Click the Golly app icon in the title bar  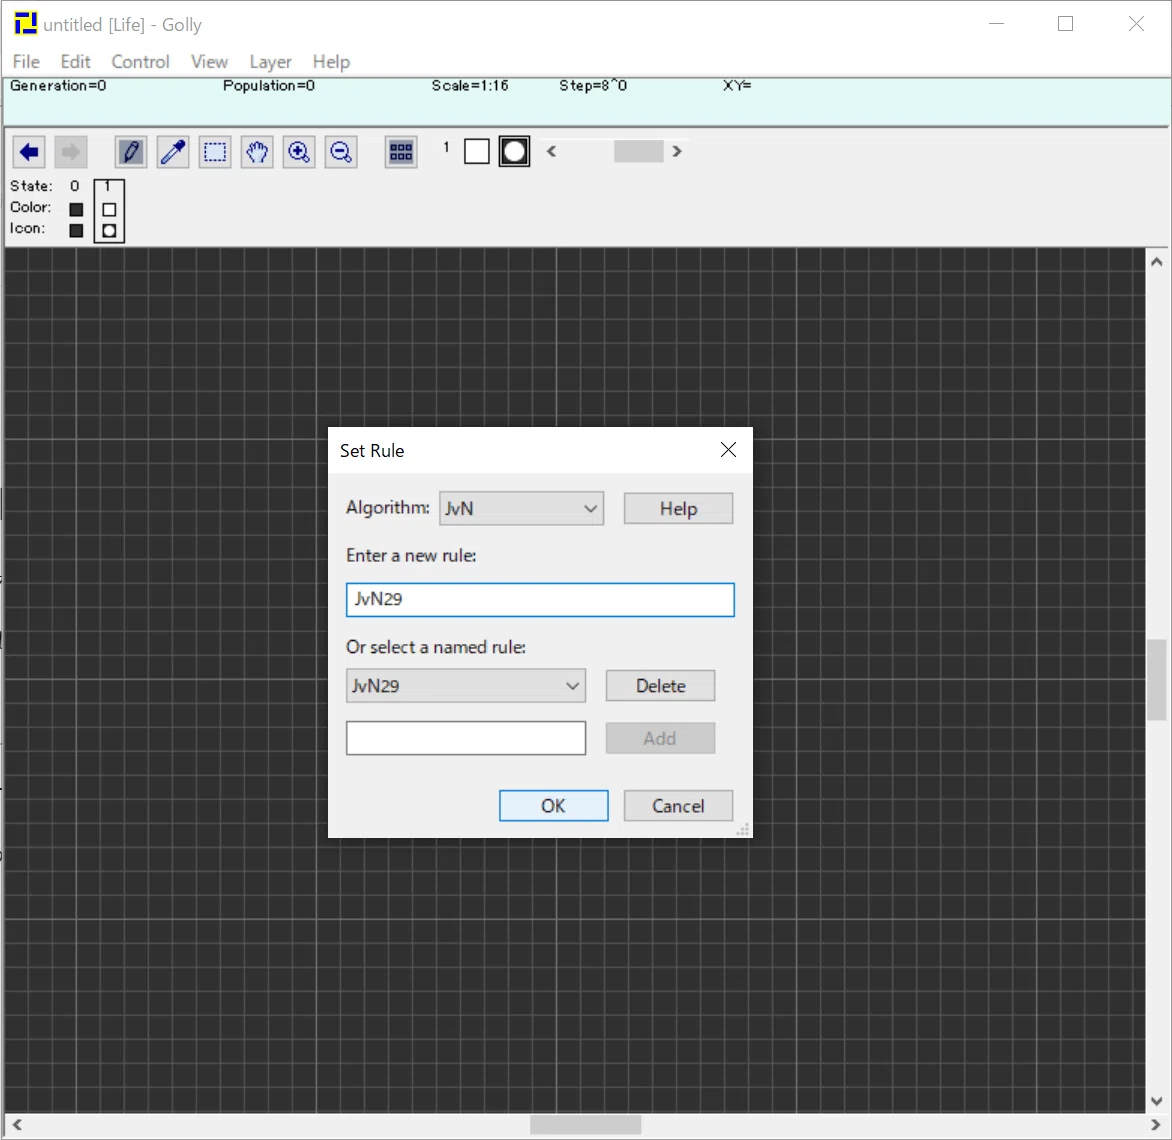[25, 24]
